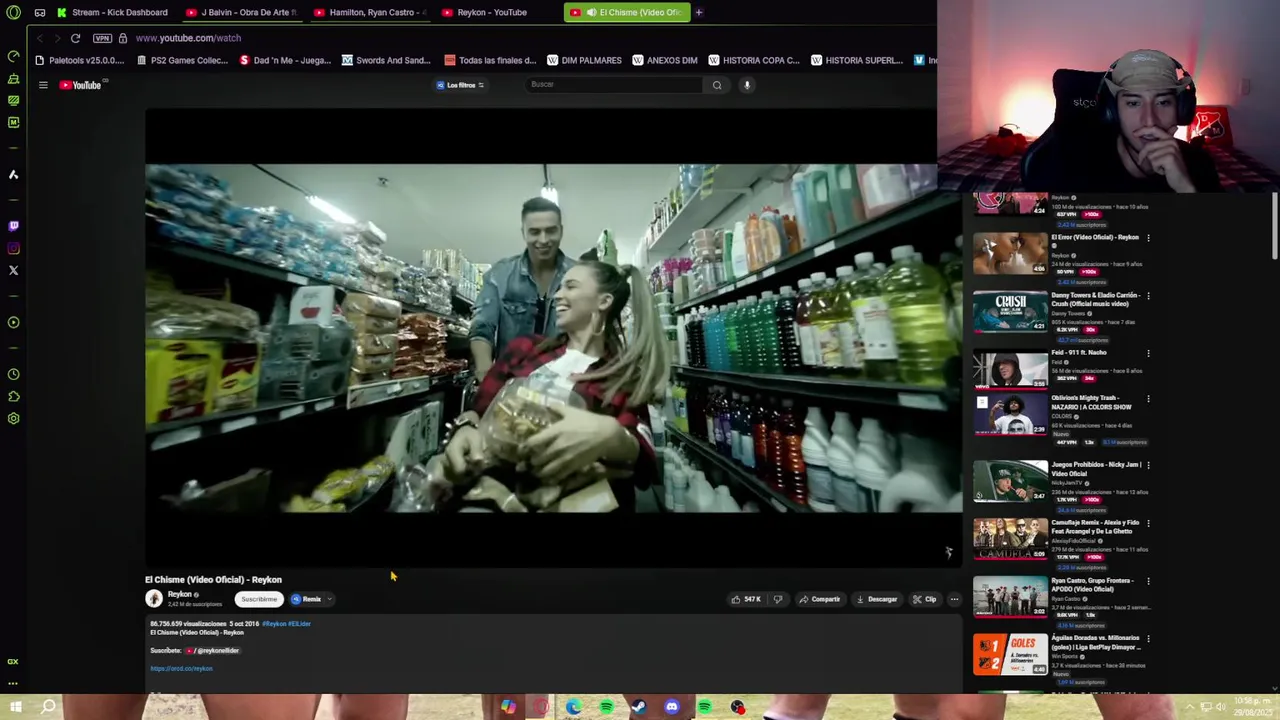Open options for Feid 911 suggestion
The width and height of the screenshot is (1280, 720).
[1148, 353]
